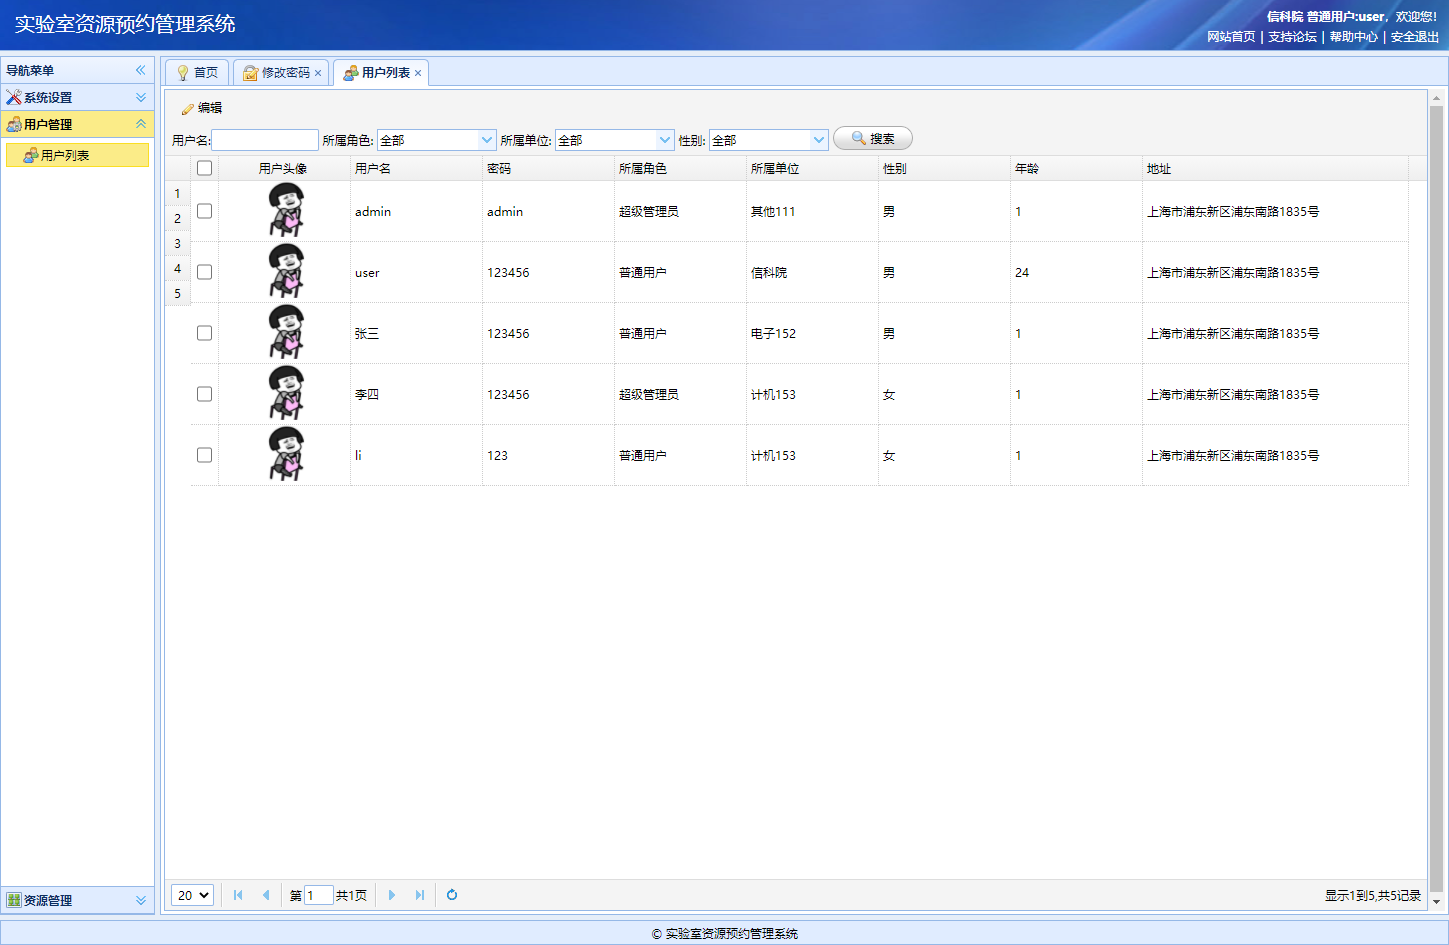Screen dimensions: 1449x945
Task: Jump to last page arrow in pager
Action: 420,895
